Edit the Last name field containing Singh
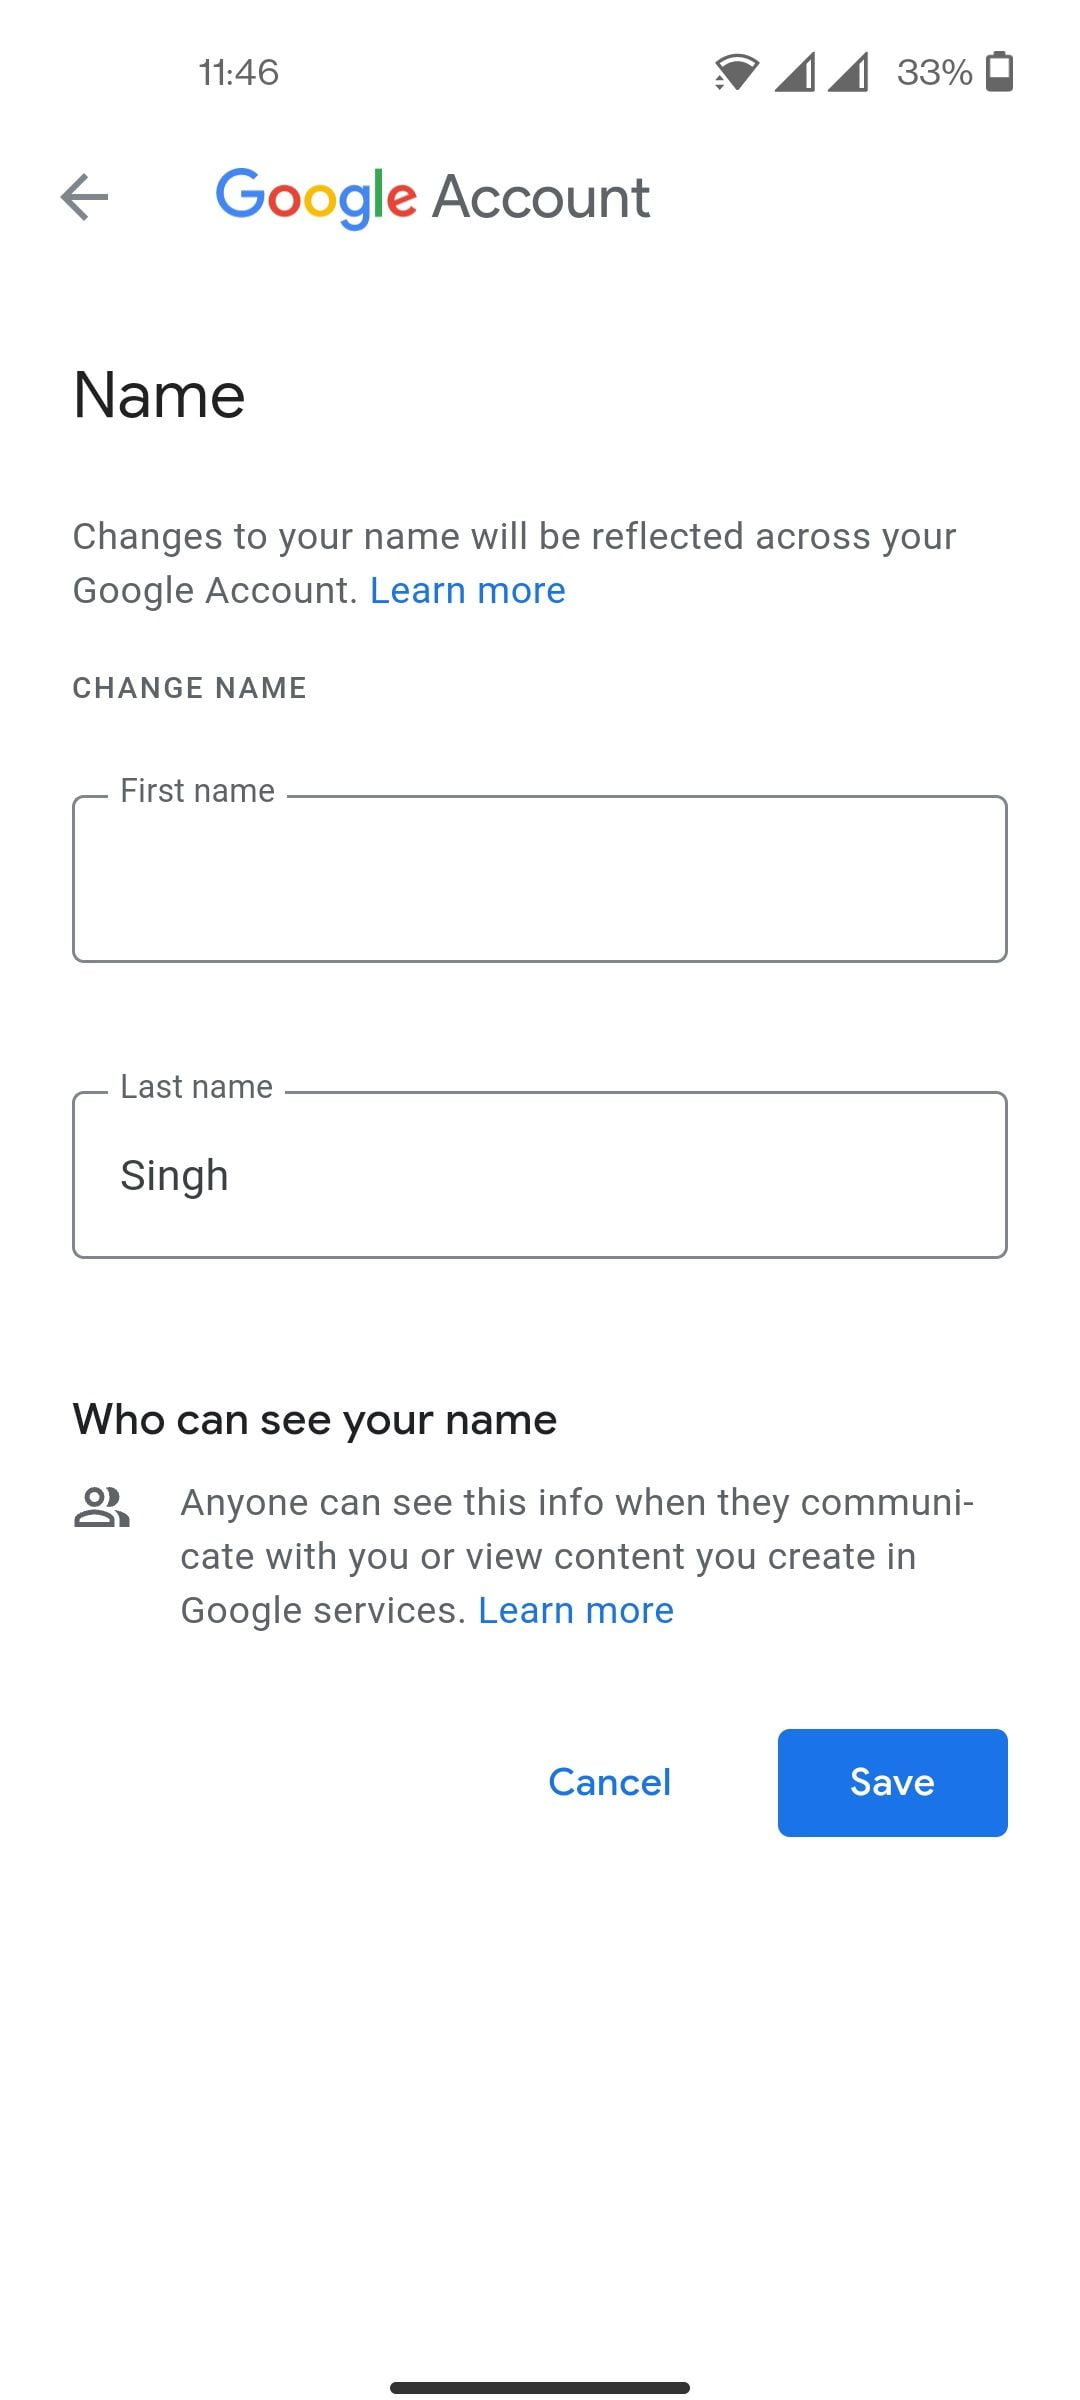Viewport: 1080px width, 2400px height. (540, 1175)
